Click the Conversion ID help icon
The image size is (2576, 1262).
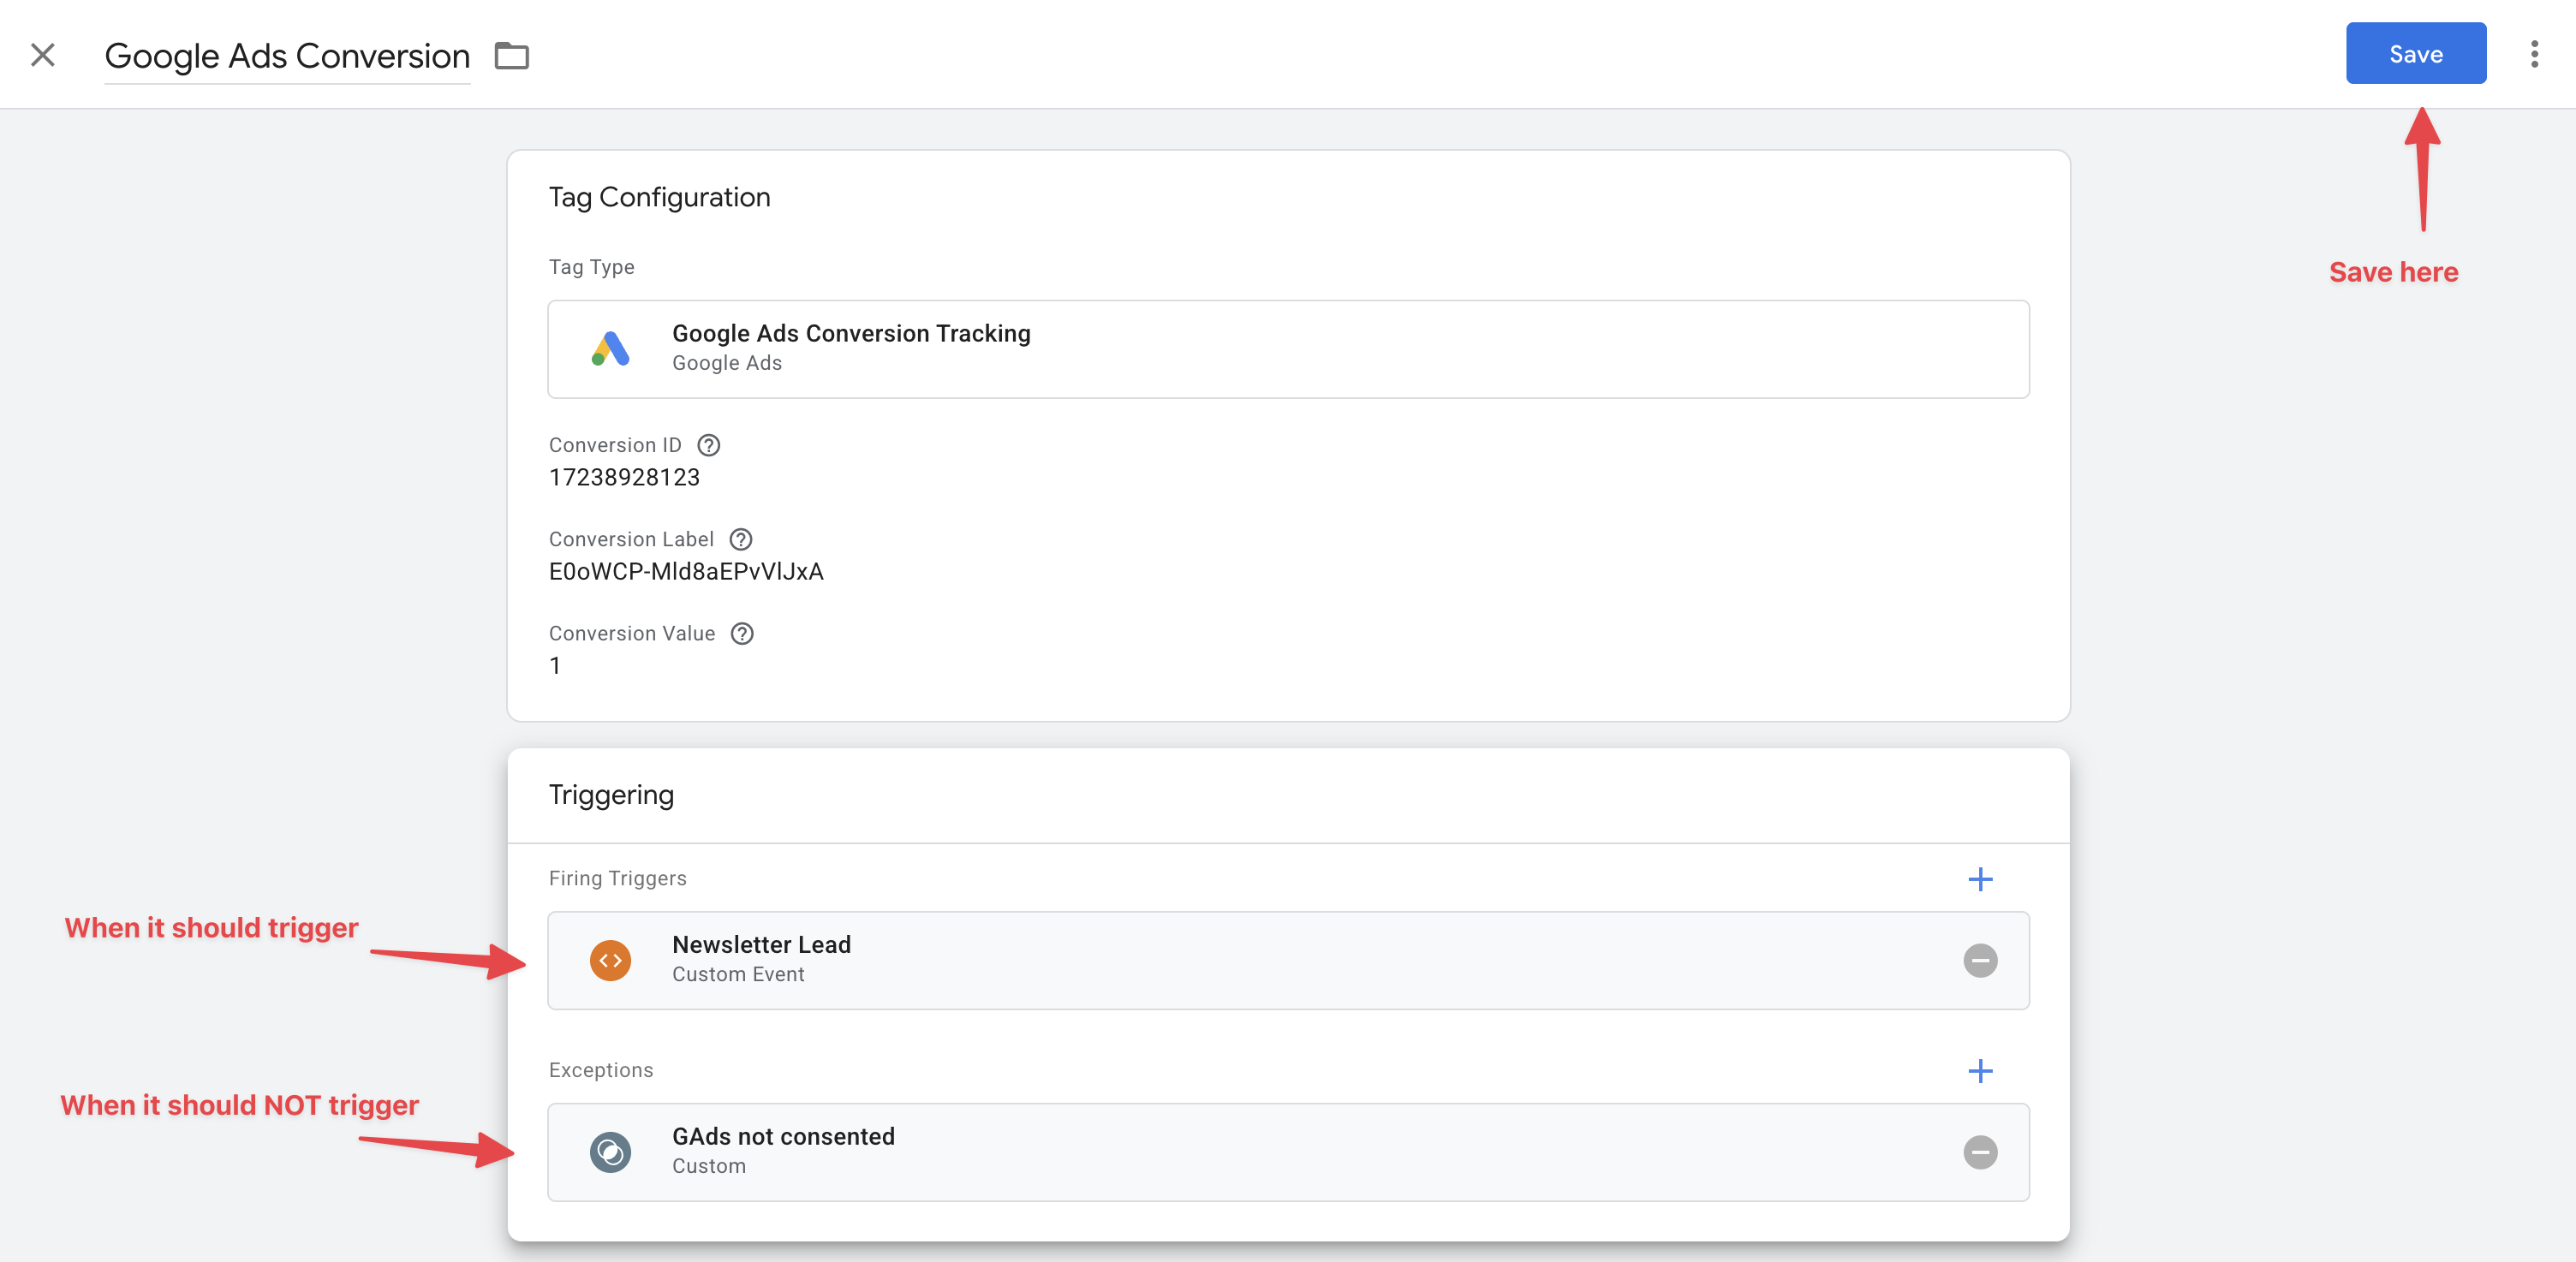click(708, 445)
